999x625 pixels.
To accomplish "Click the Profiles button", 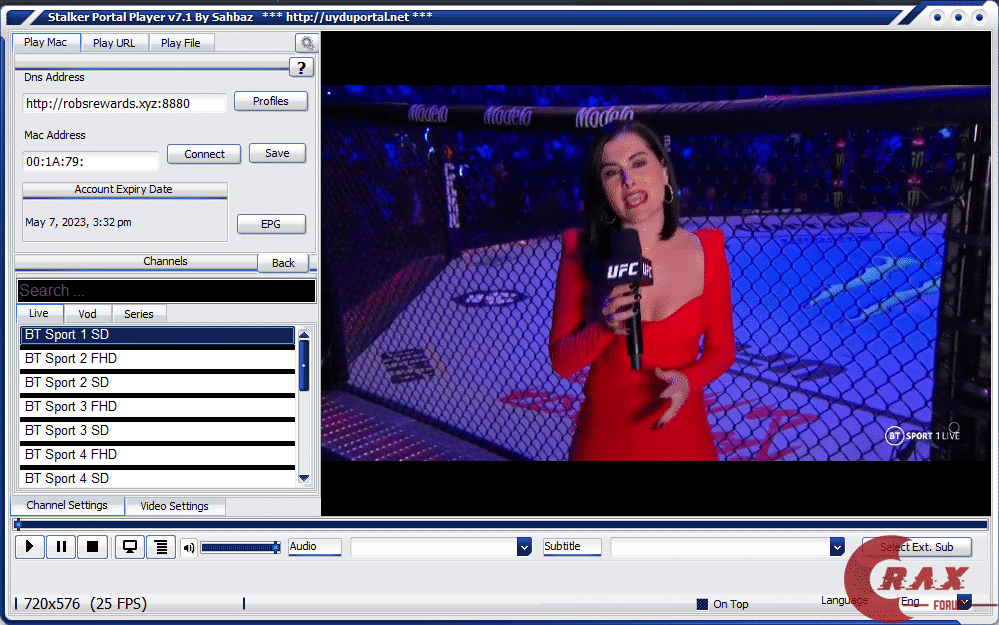I will (x=271, y=101).
